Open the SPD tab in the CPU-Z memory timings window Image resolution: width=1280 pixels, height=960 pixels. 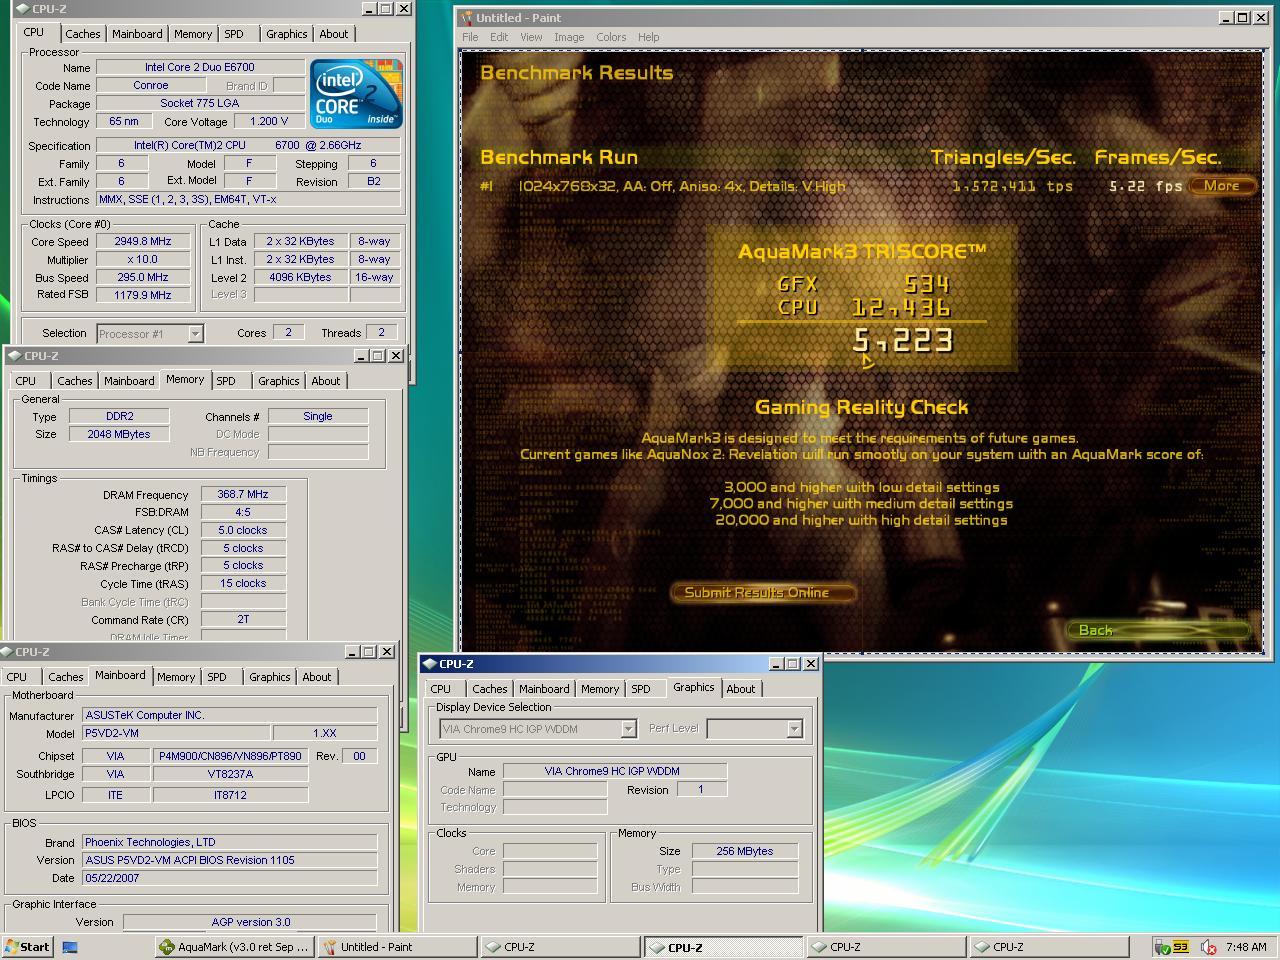pos(226,381)
